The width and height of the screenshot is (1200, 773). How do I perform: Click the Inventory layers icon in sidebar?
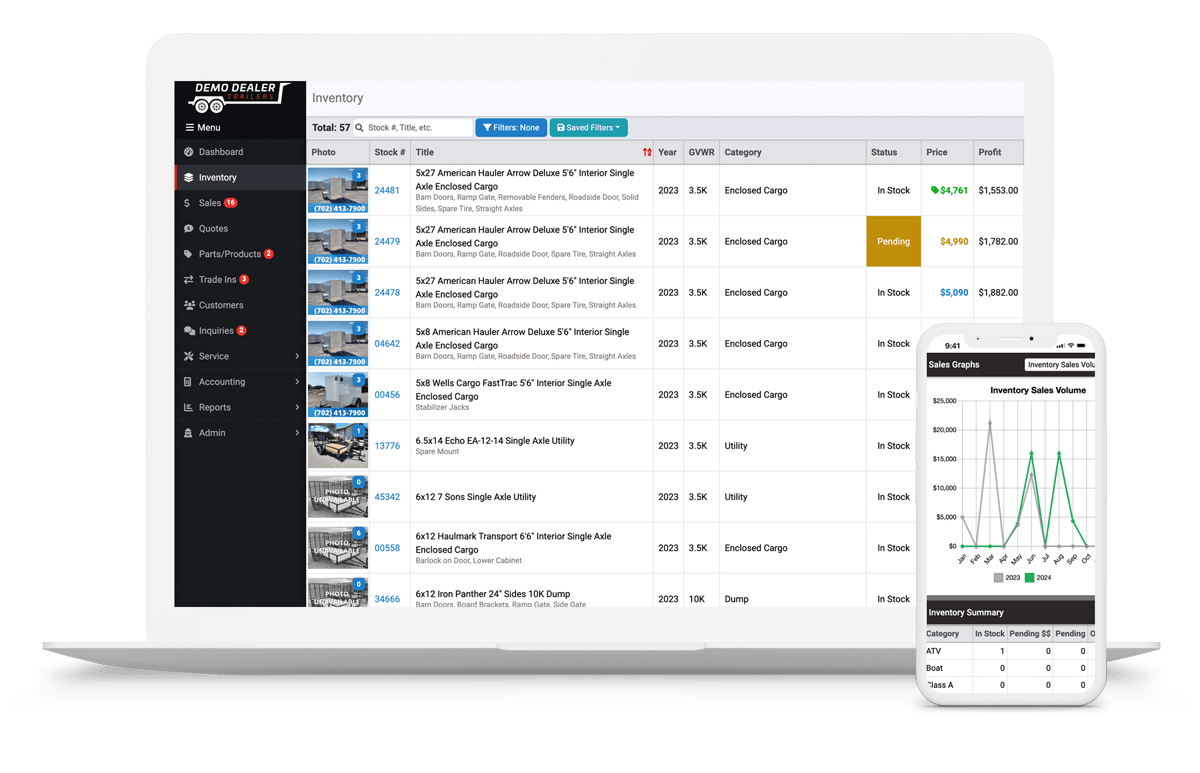(x=189, y=178)
